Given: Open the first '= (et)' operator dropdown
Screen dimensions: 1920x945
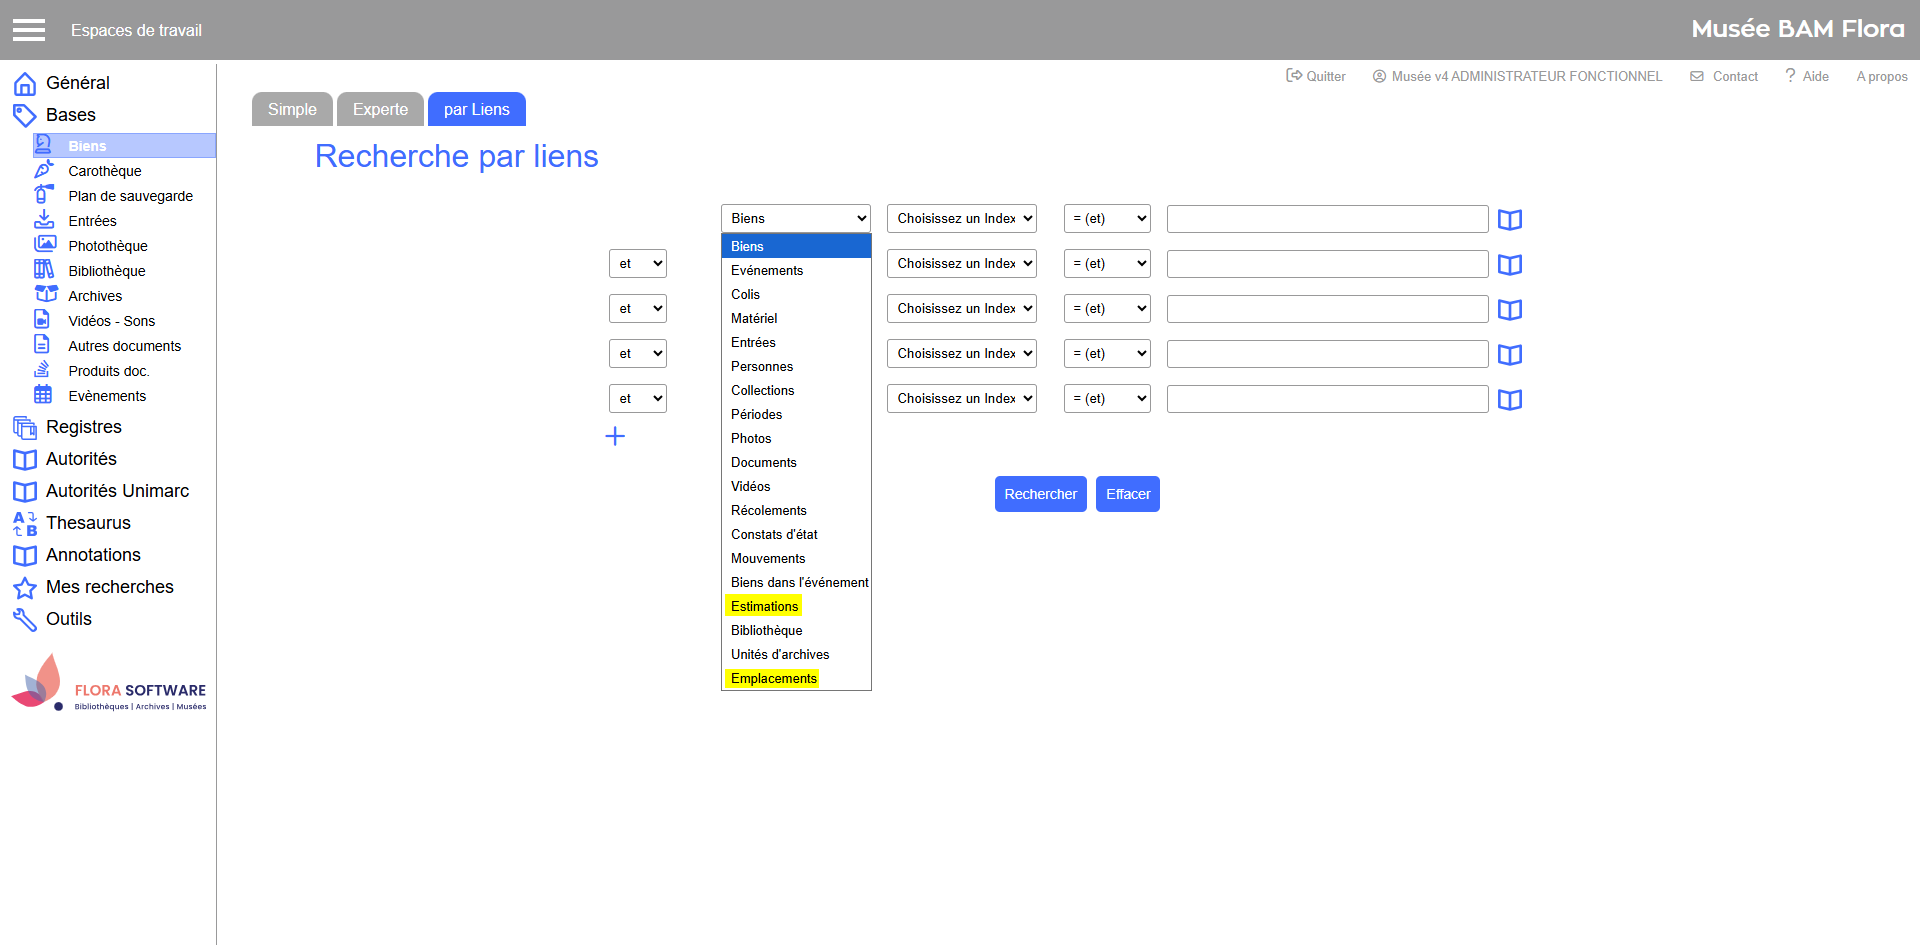Looking at the screenshot, I should coord(1107,219).
